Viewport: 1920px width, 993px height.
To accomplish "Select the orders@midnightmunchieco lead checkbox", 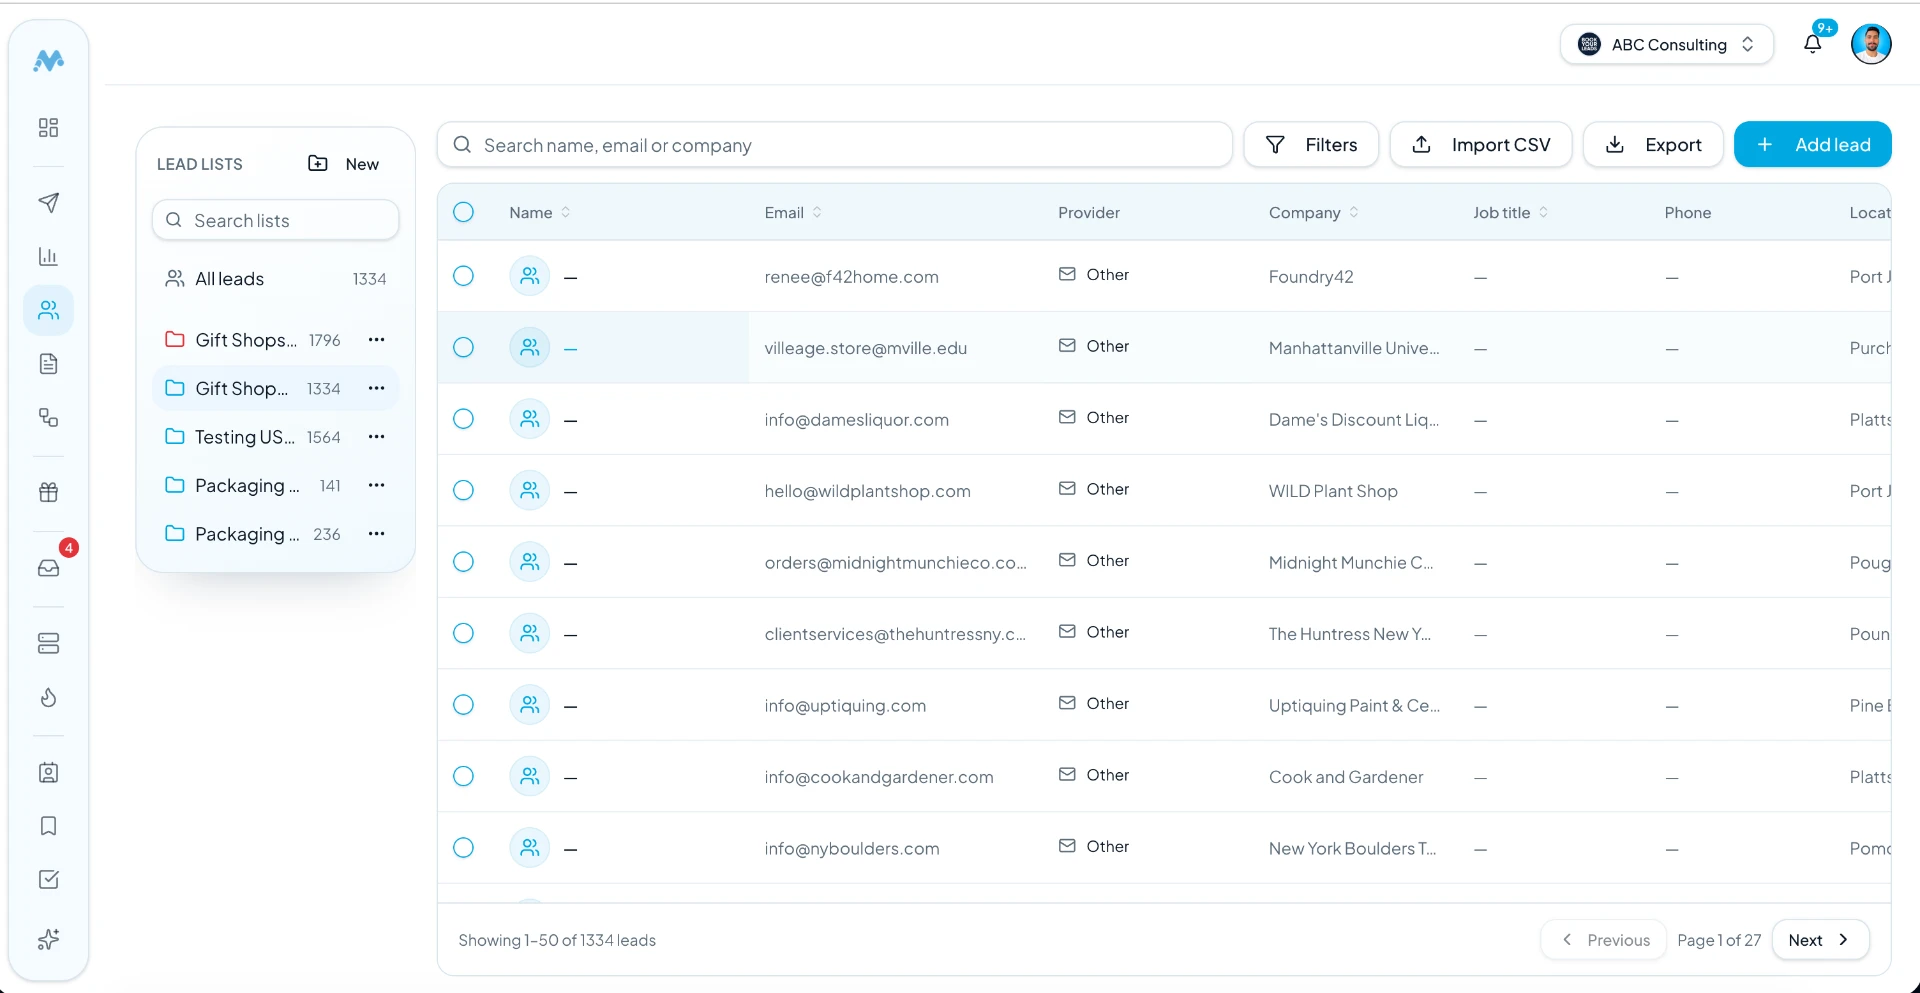I will click(x=463, y=562).
